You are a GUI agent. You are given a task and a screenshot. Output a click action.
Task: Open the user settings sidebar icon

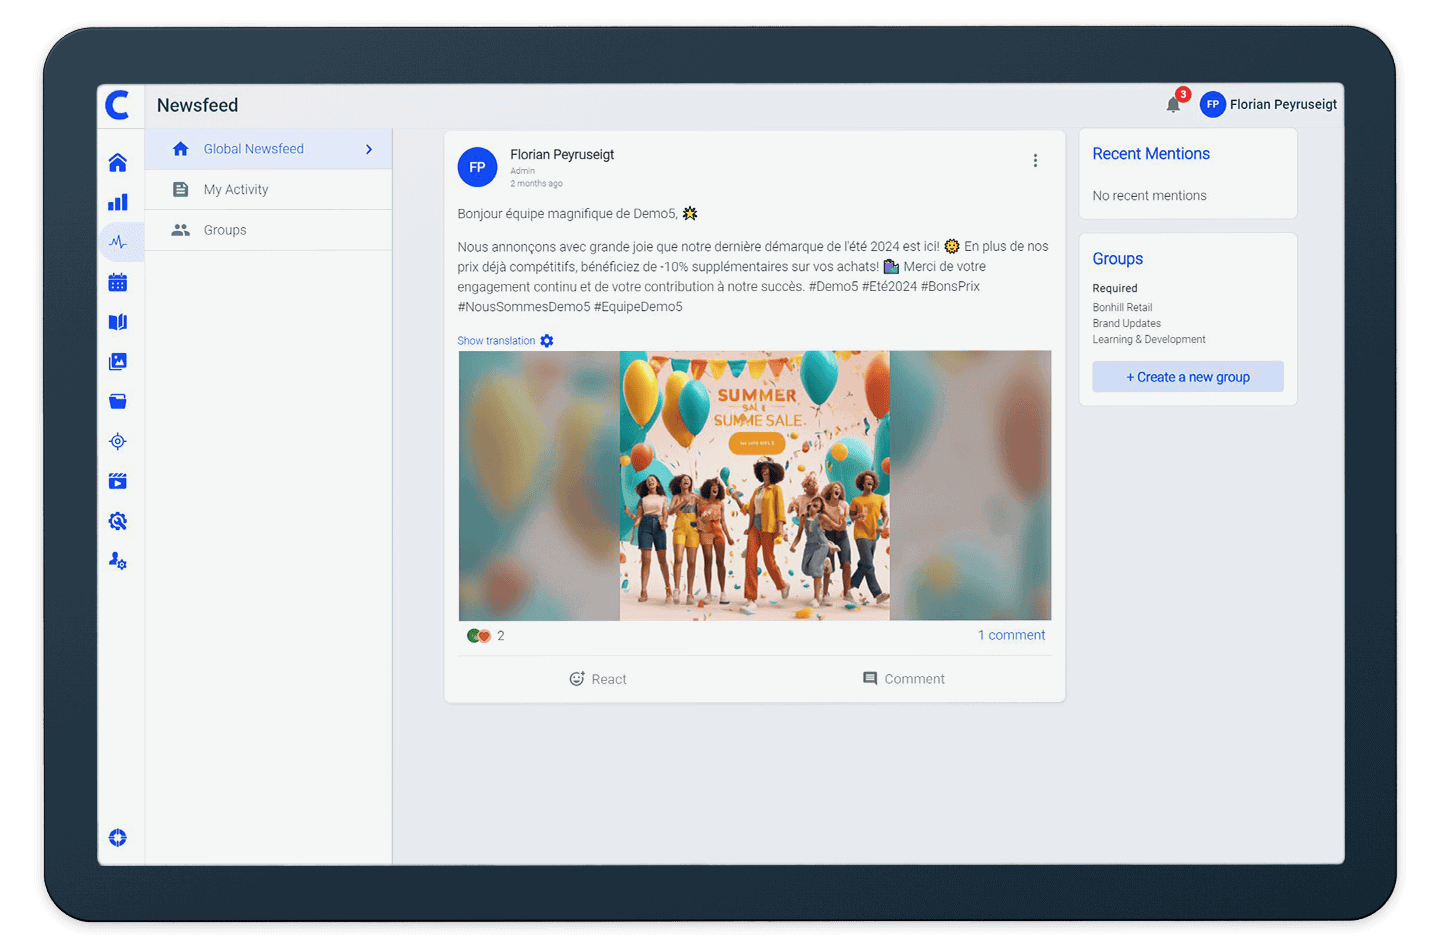118,561
